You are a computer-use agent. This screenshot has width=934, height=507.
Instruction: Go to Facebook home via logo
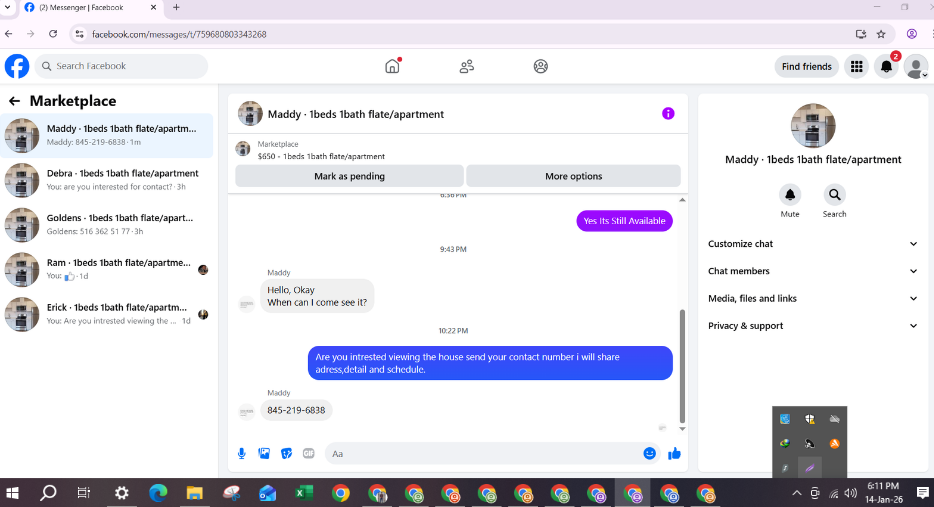pos(17,66)
